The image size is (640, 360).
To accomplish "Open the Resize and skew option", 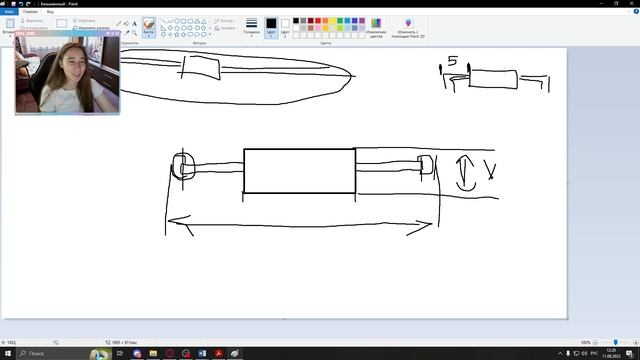I will pyautogui.click(x=91, y=28).
